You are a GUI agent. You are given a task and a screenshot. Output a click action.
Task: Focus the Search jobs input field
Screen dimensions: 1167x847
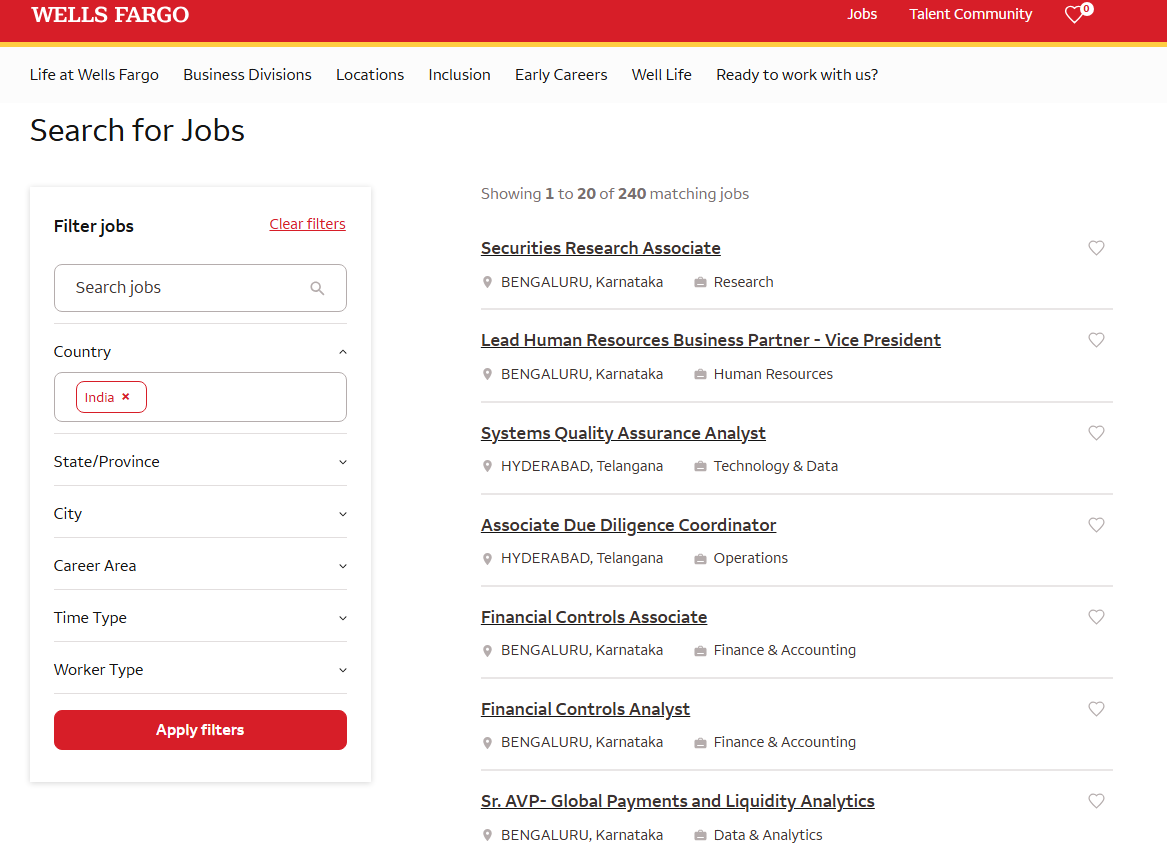(200, 288)
